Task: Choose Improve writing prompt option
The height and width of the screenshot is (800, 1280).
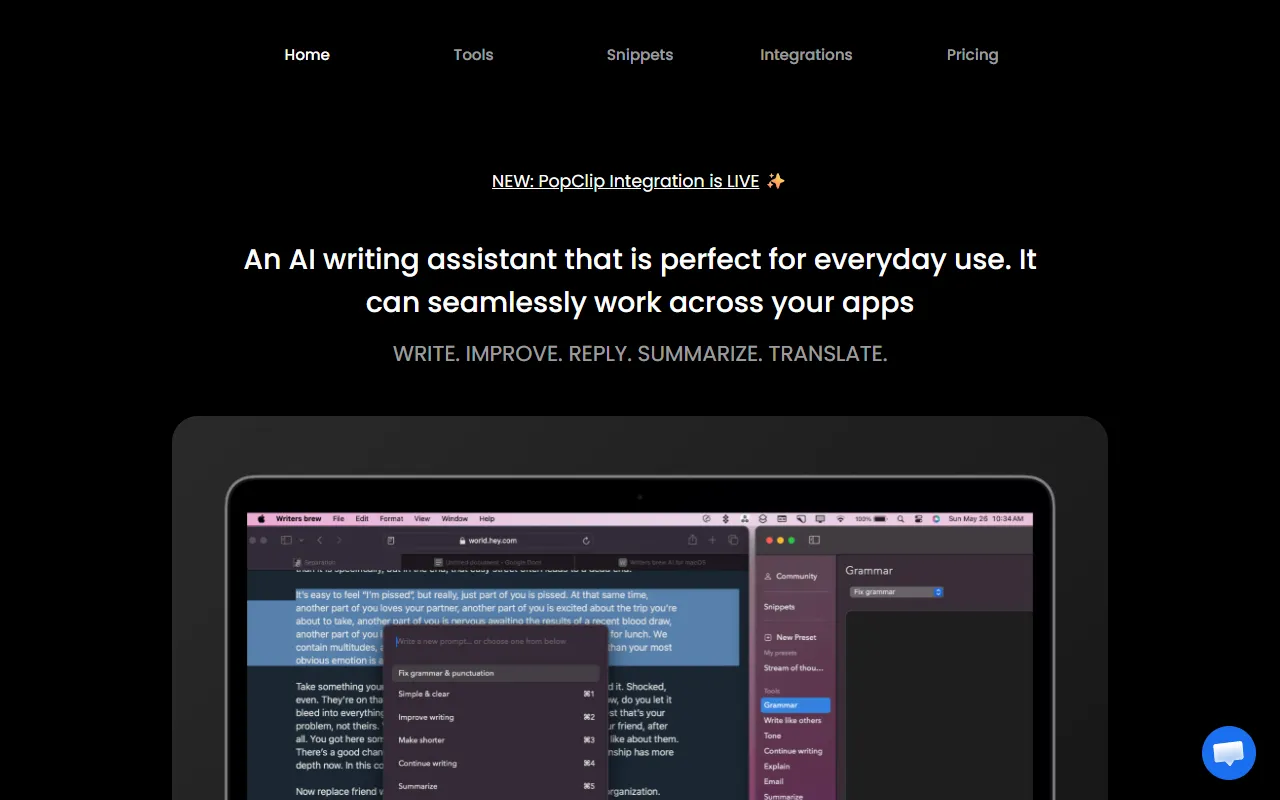Action: point(495,717)
